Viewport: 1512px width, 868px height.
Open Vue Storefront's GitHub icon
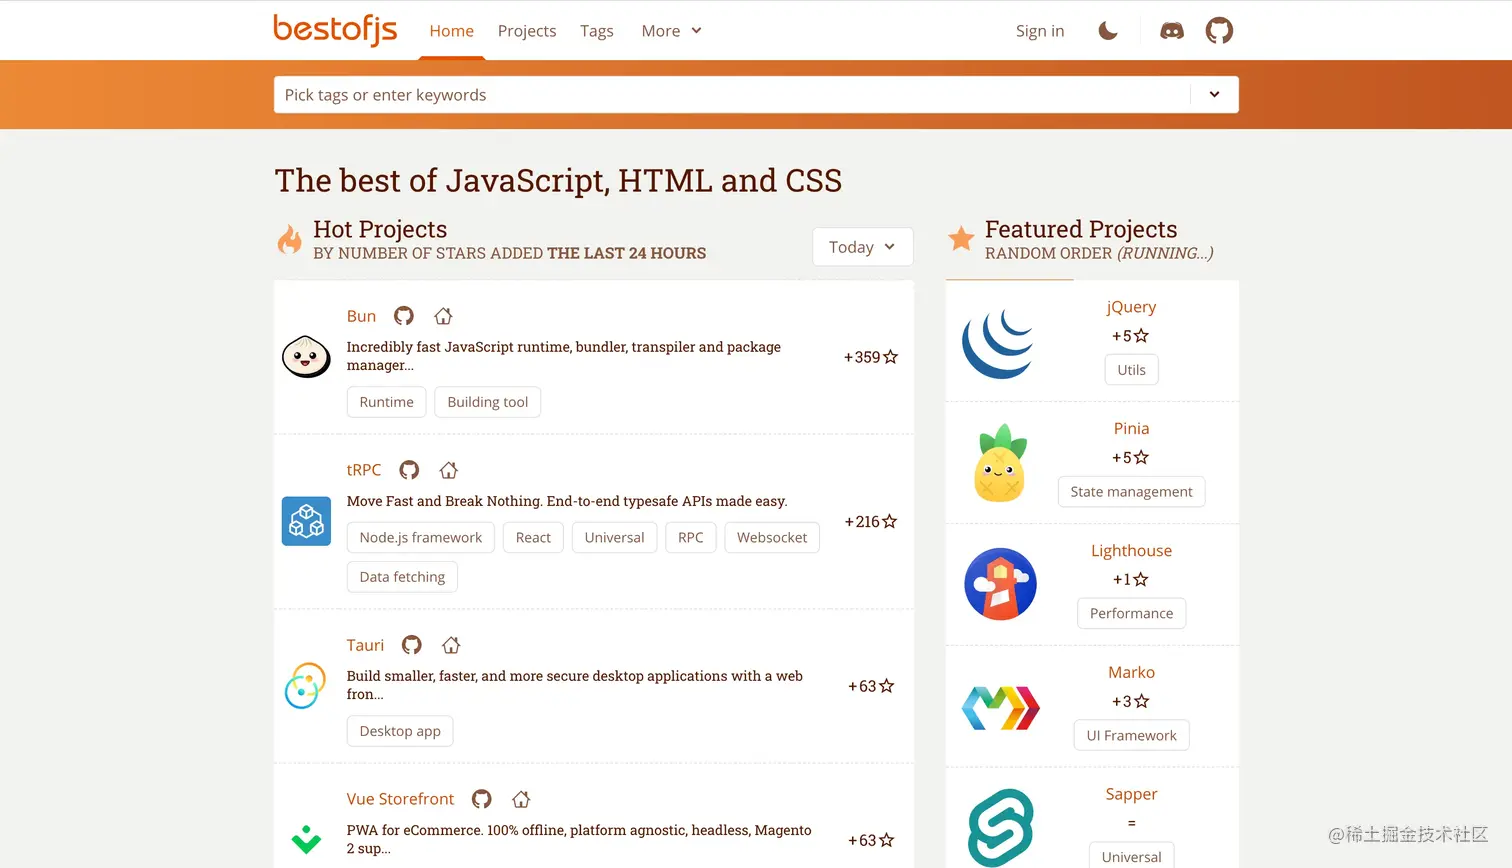[x=482, y=799]
